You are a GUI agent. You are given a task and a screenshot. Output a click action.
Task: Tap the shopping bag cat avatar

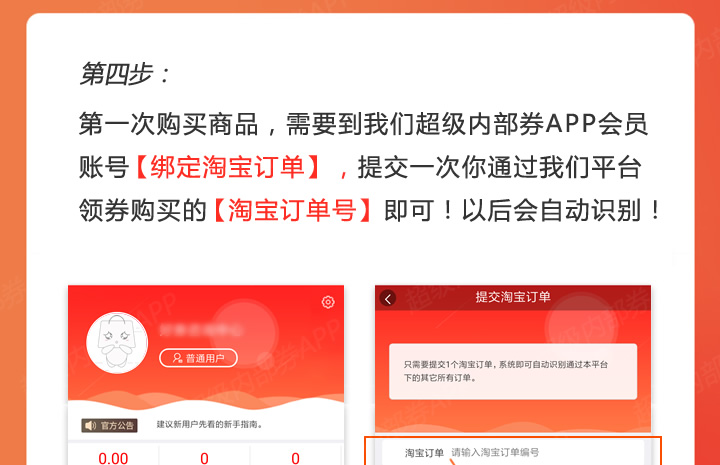click(x=117, y=343)
